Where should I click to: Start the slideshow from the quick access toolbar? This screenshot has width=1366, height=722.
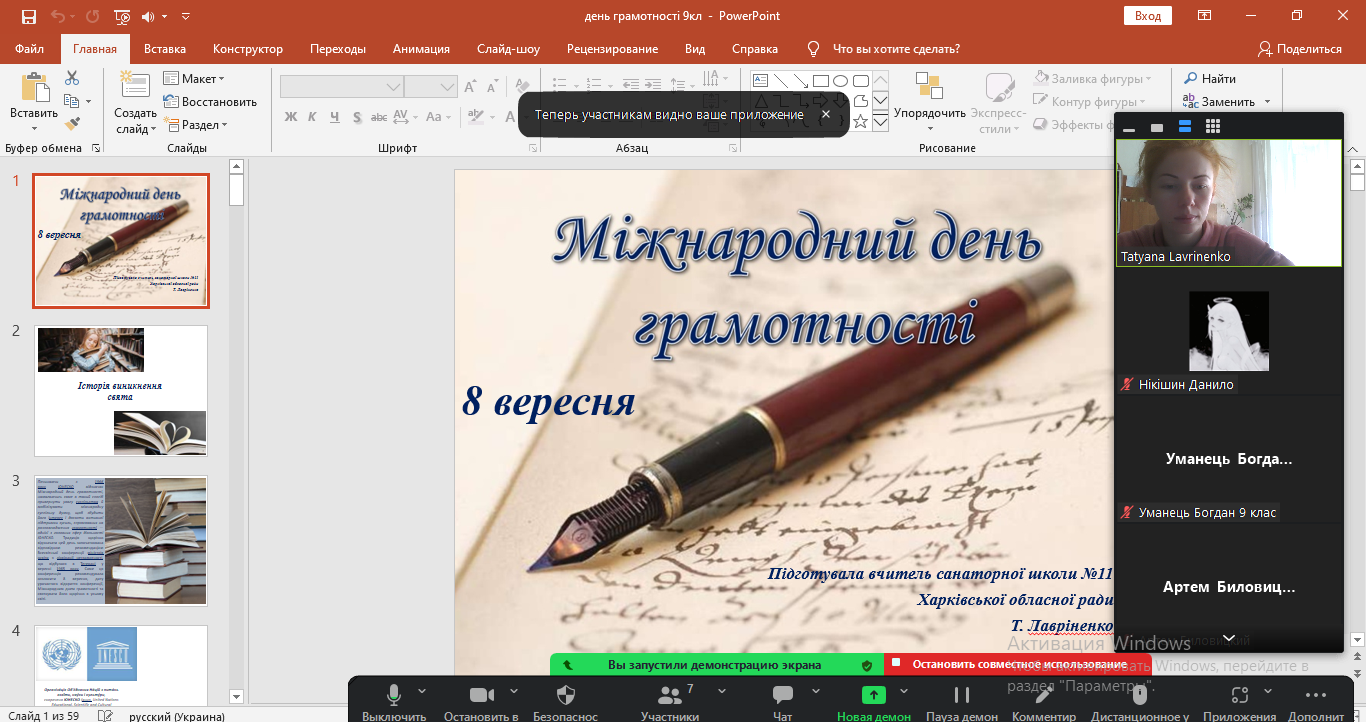click(122, 16)
